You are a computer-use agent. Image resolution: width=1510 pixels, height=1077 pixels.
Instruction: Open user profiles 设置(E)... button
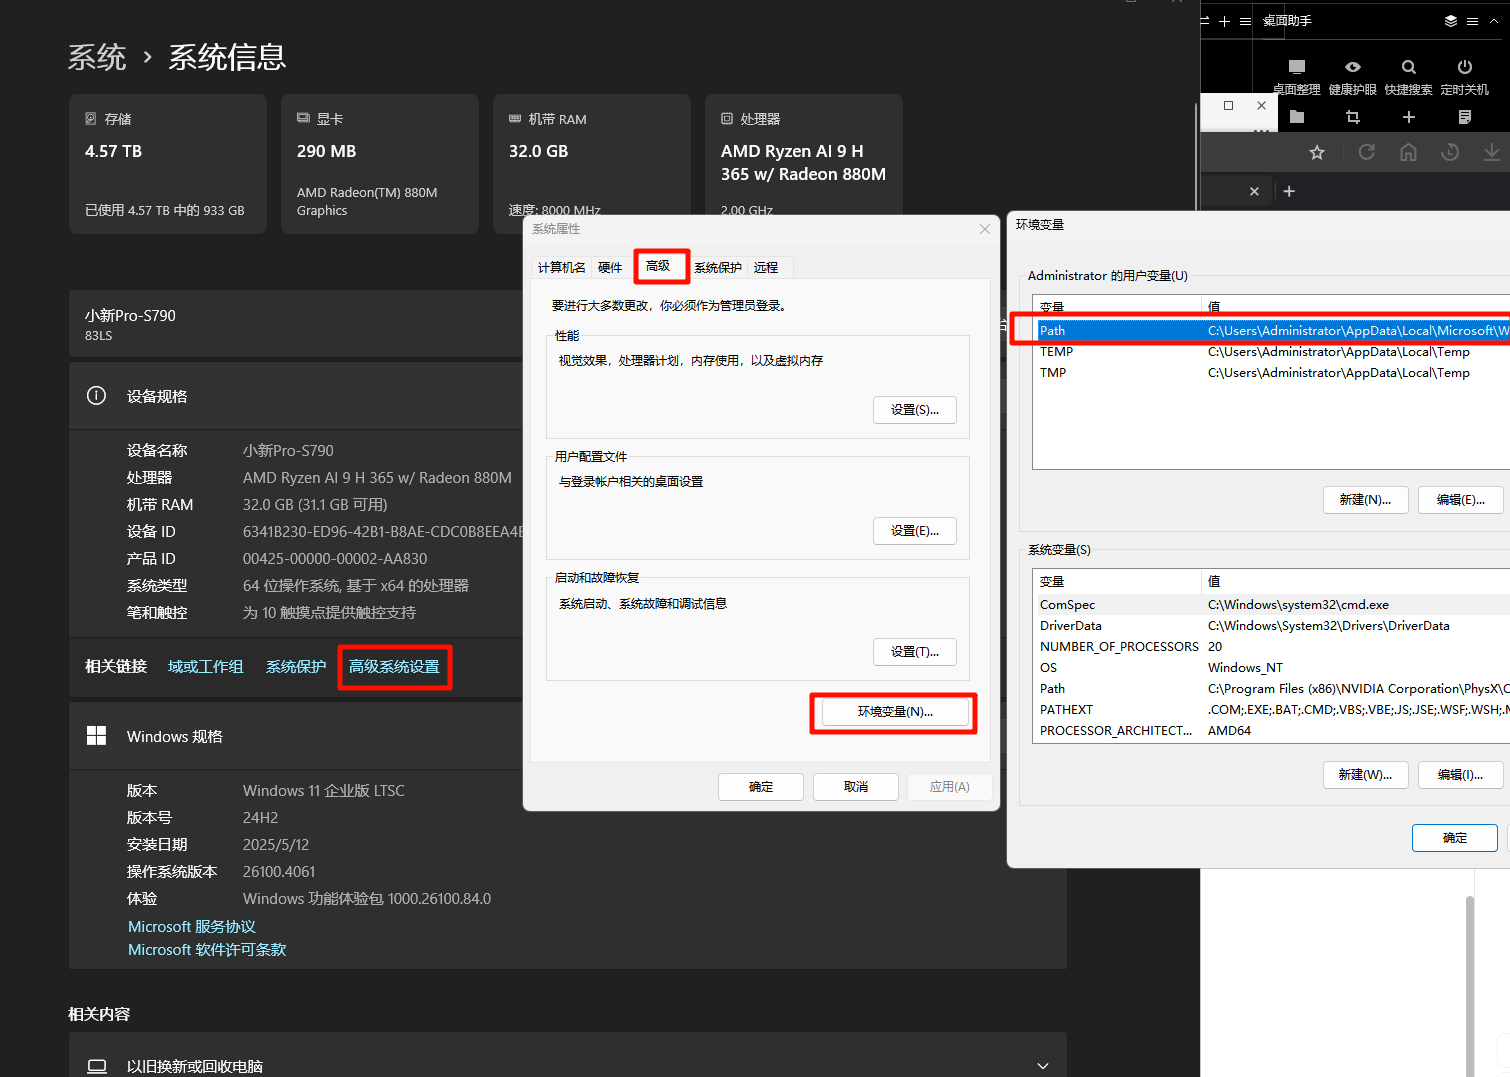click(x=915, y=531)
